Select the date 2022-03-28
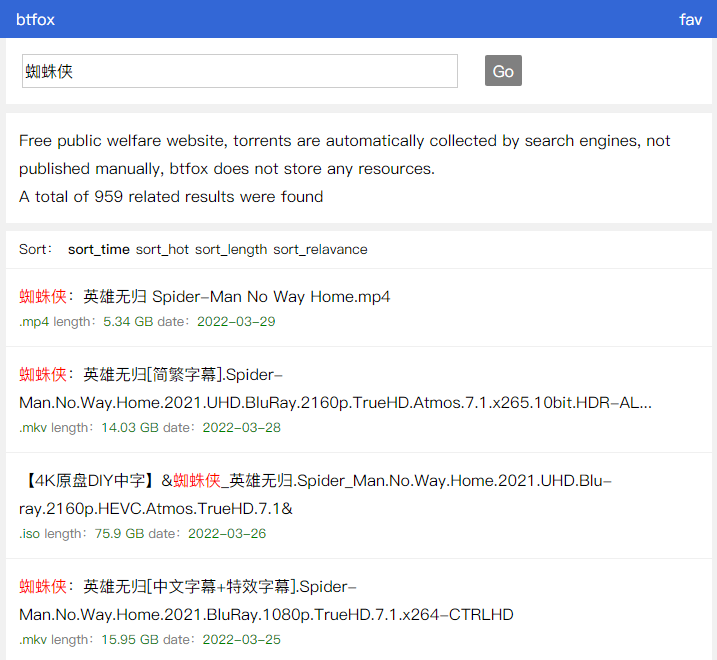 click(241, 428)
